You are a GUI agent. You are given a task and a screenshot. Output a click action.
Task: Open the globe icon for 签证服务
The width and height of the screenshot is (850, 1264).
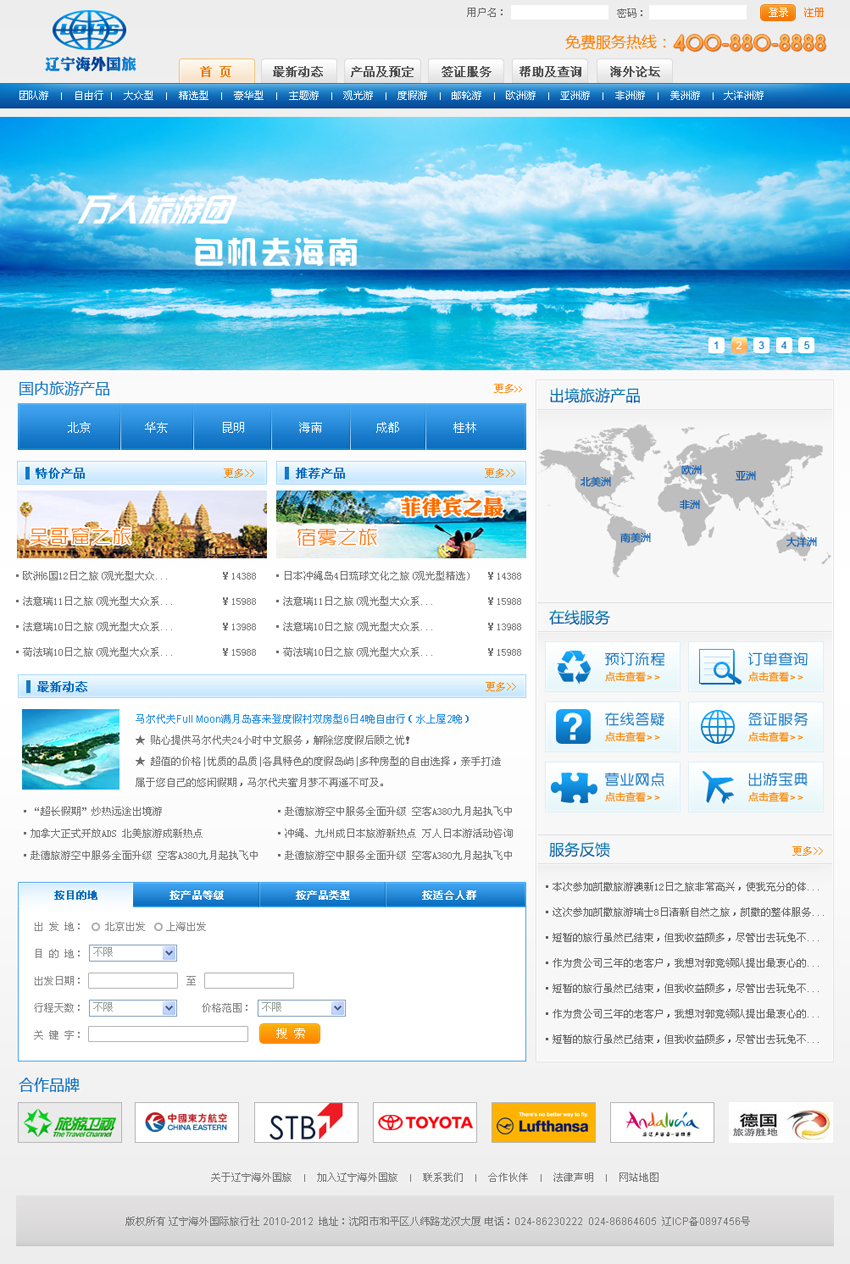coord(718,727)
